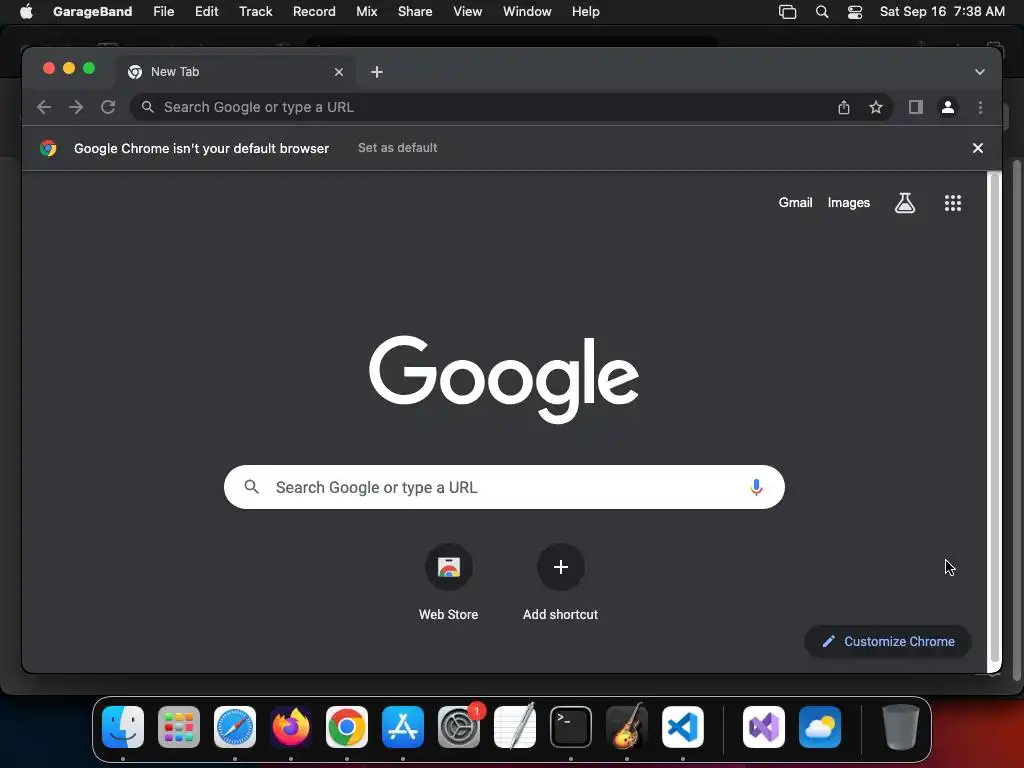Launch Firefox from the Dock

[291, 727]
